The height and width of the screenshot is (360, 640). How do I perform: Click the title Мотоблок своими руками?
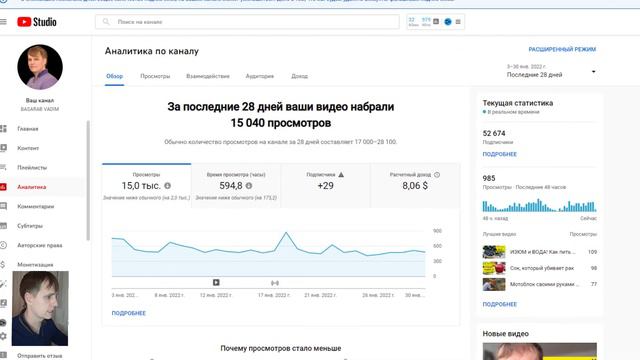tap(544, 284)
